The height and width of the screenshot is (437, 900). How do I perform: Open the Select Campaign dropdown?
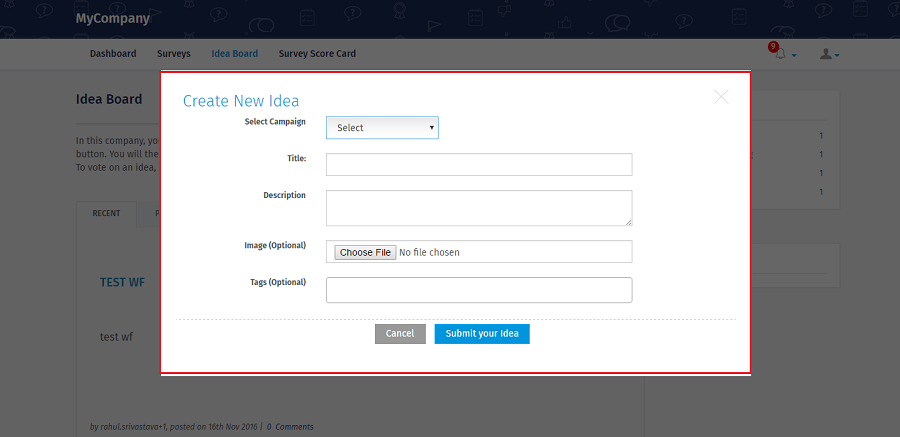pyautogui.click(x=382, y=127)
